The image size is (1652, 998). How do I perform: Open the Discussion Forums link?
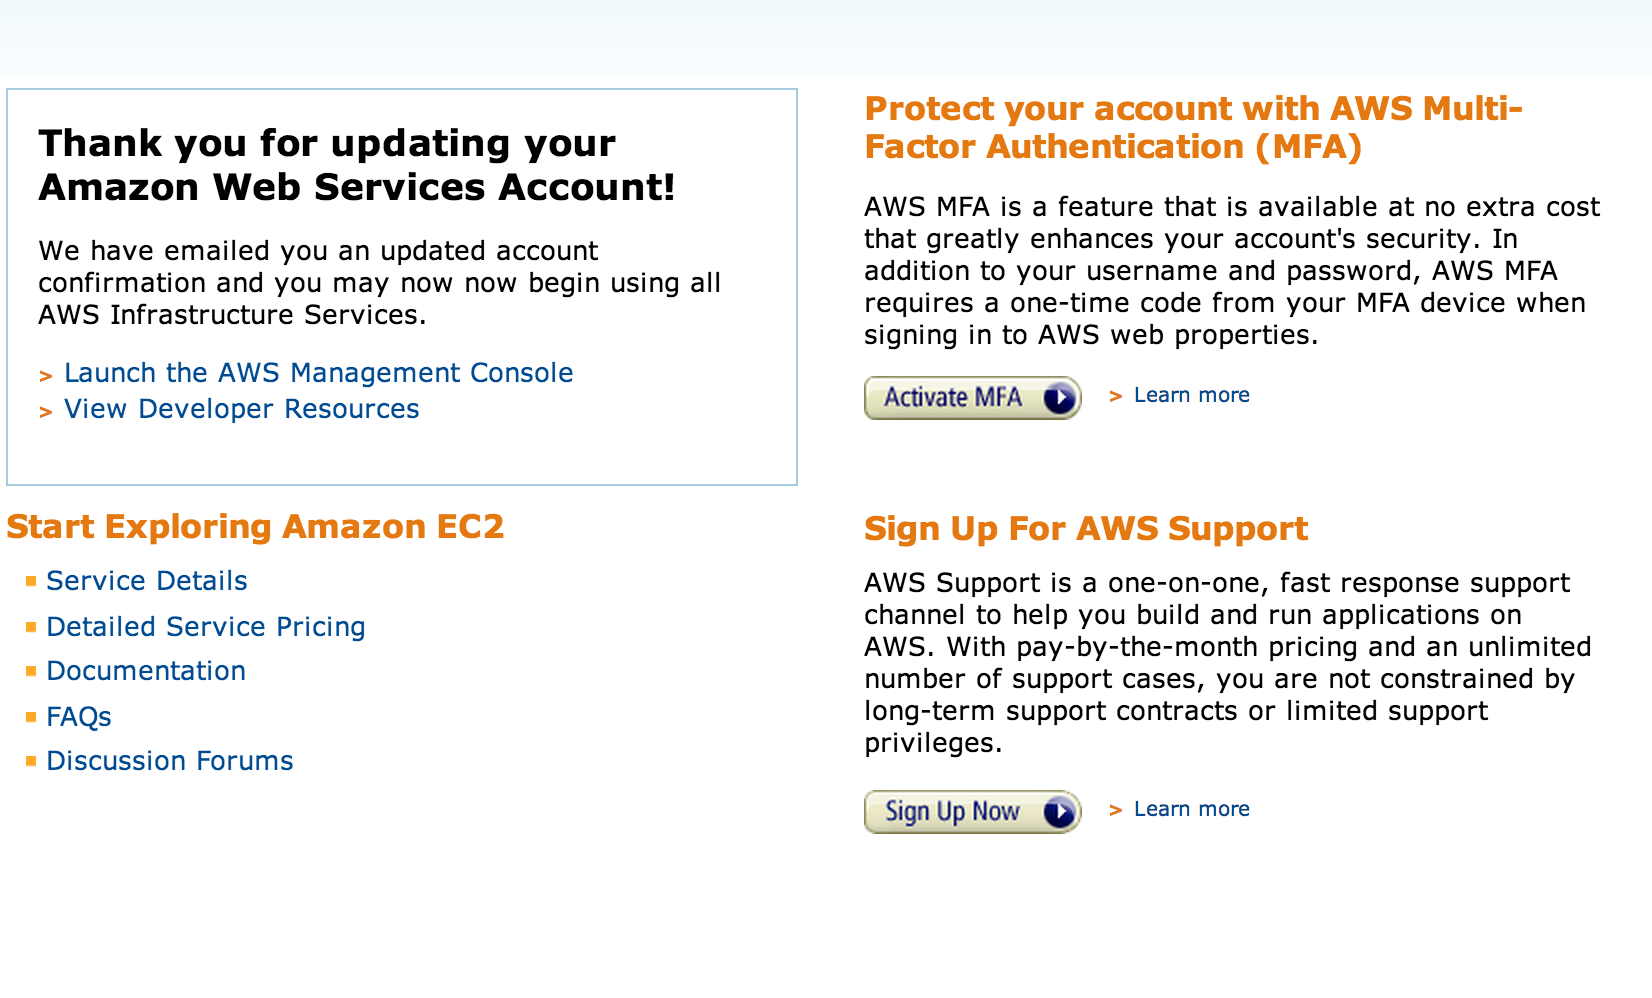[x=169, y=761]
